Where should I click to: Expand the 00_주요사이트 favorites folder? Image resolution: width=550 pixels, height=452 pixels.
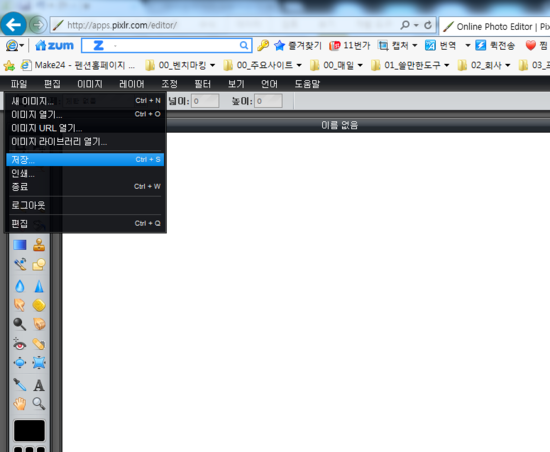pyautogui.click(x=263, y=65)
